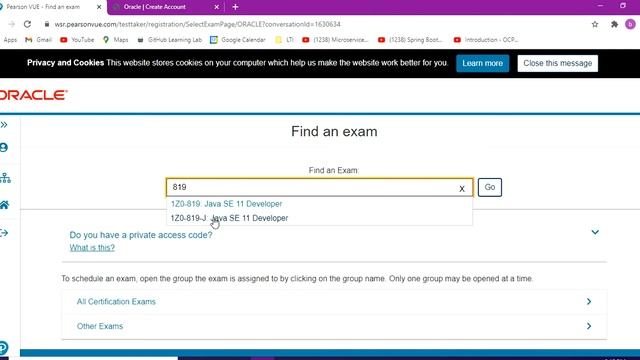Bookmark this page with star icon
Viewport: 640px width, 360px height.
pos(595,24)
